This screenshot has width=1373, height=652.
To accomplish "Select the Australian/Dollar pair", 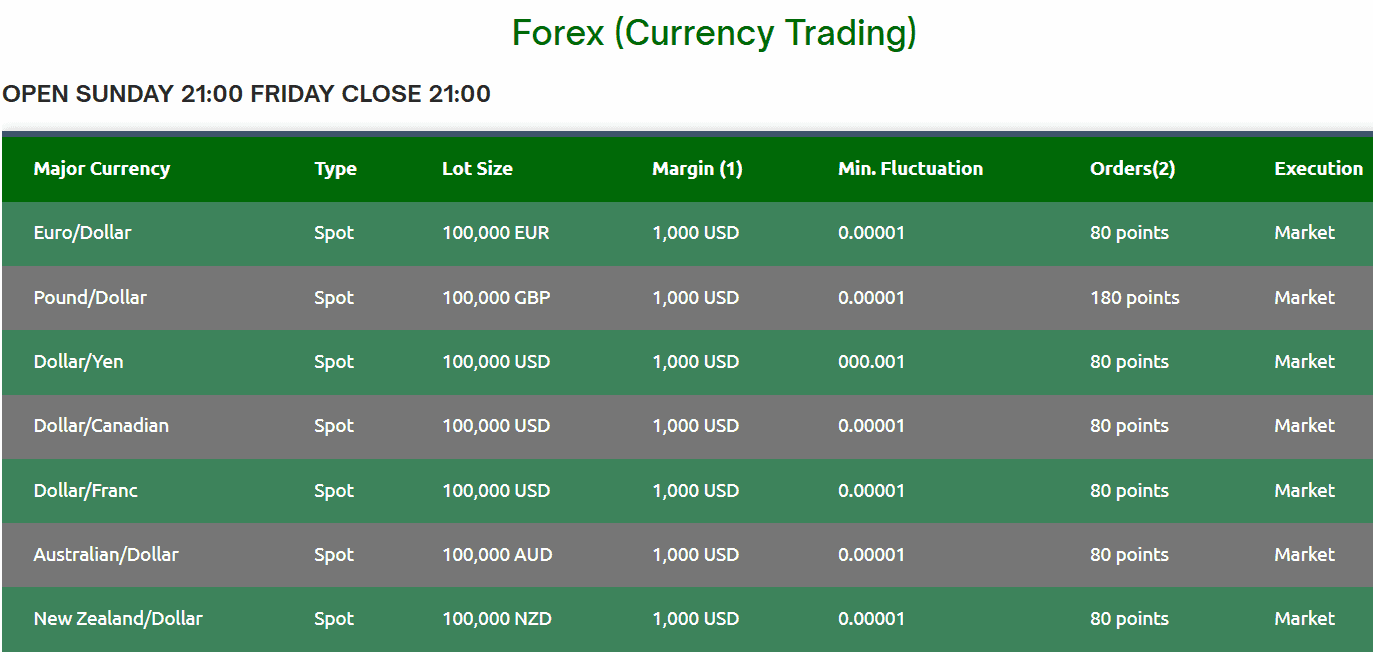I will click(106, 555).
